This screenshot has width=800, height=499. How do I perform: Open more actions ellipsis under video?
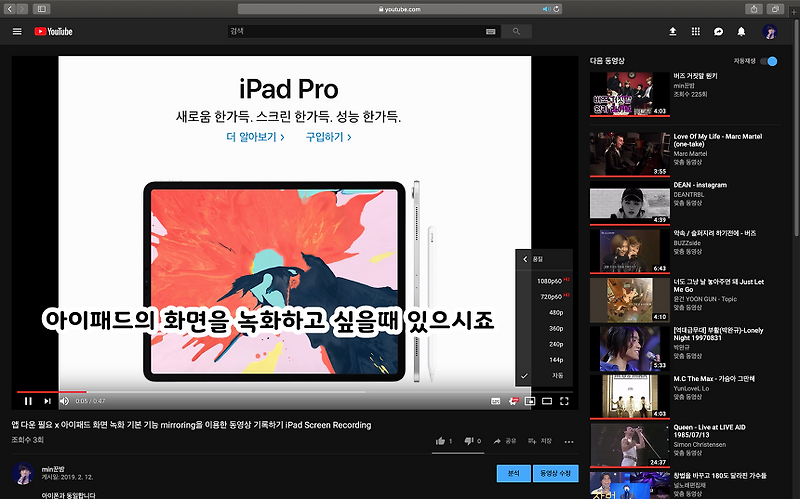point(569,441)
